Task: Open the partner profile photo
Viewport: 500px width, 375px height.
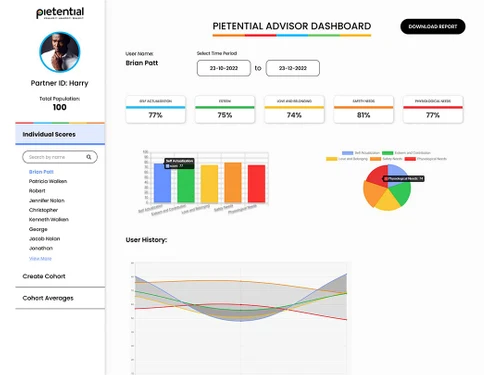Action: [60, 52]
